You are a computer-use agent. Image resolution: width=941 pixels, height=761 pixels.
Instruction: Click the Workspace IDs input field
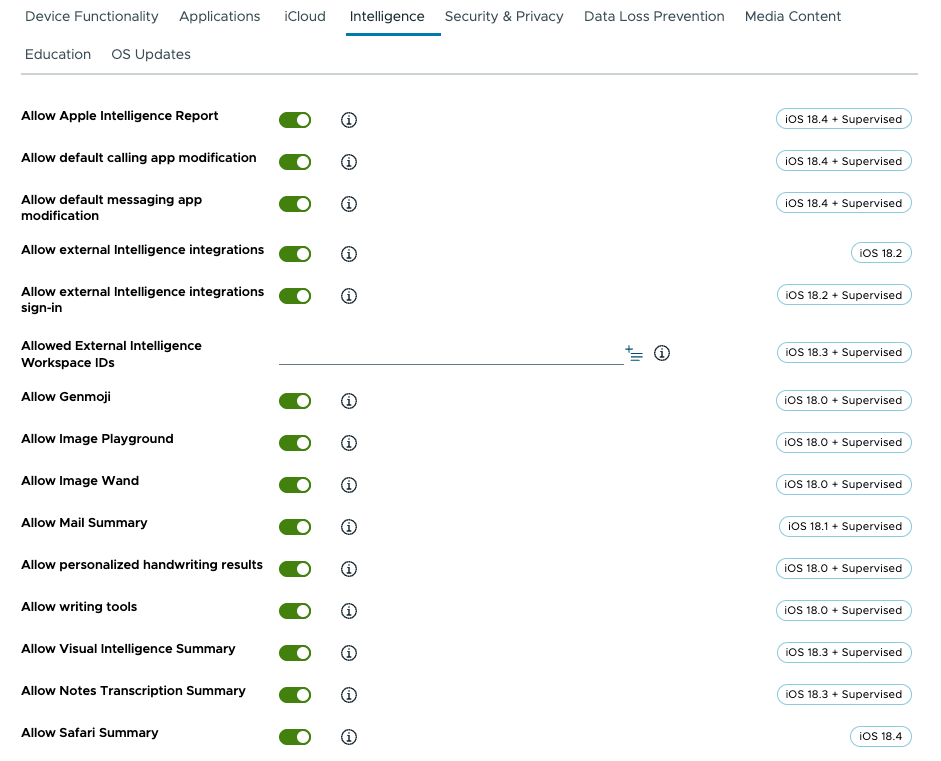click(x=450, y=353)
